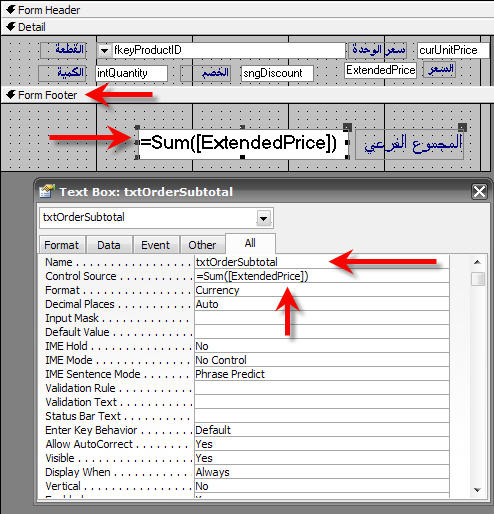Click the Control Source property field
This screenshot has height=514, width=494.
tap(322, 276)
